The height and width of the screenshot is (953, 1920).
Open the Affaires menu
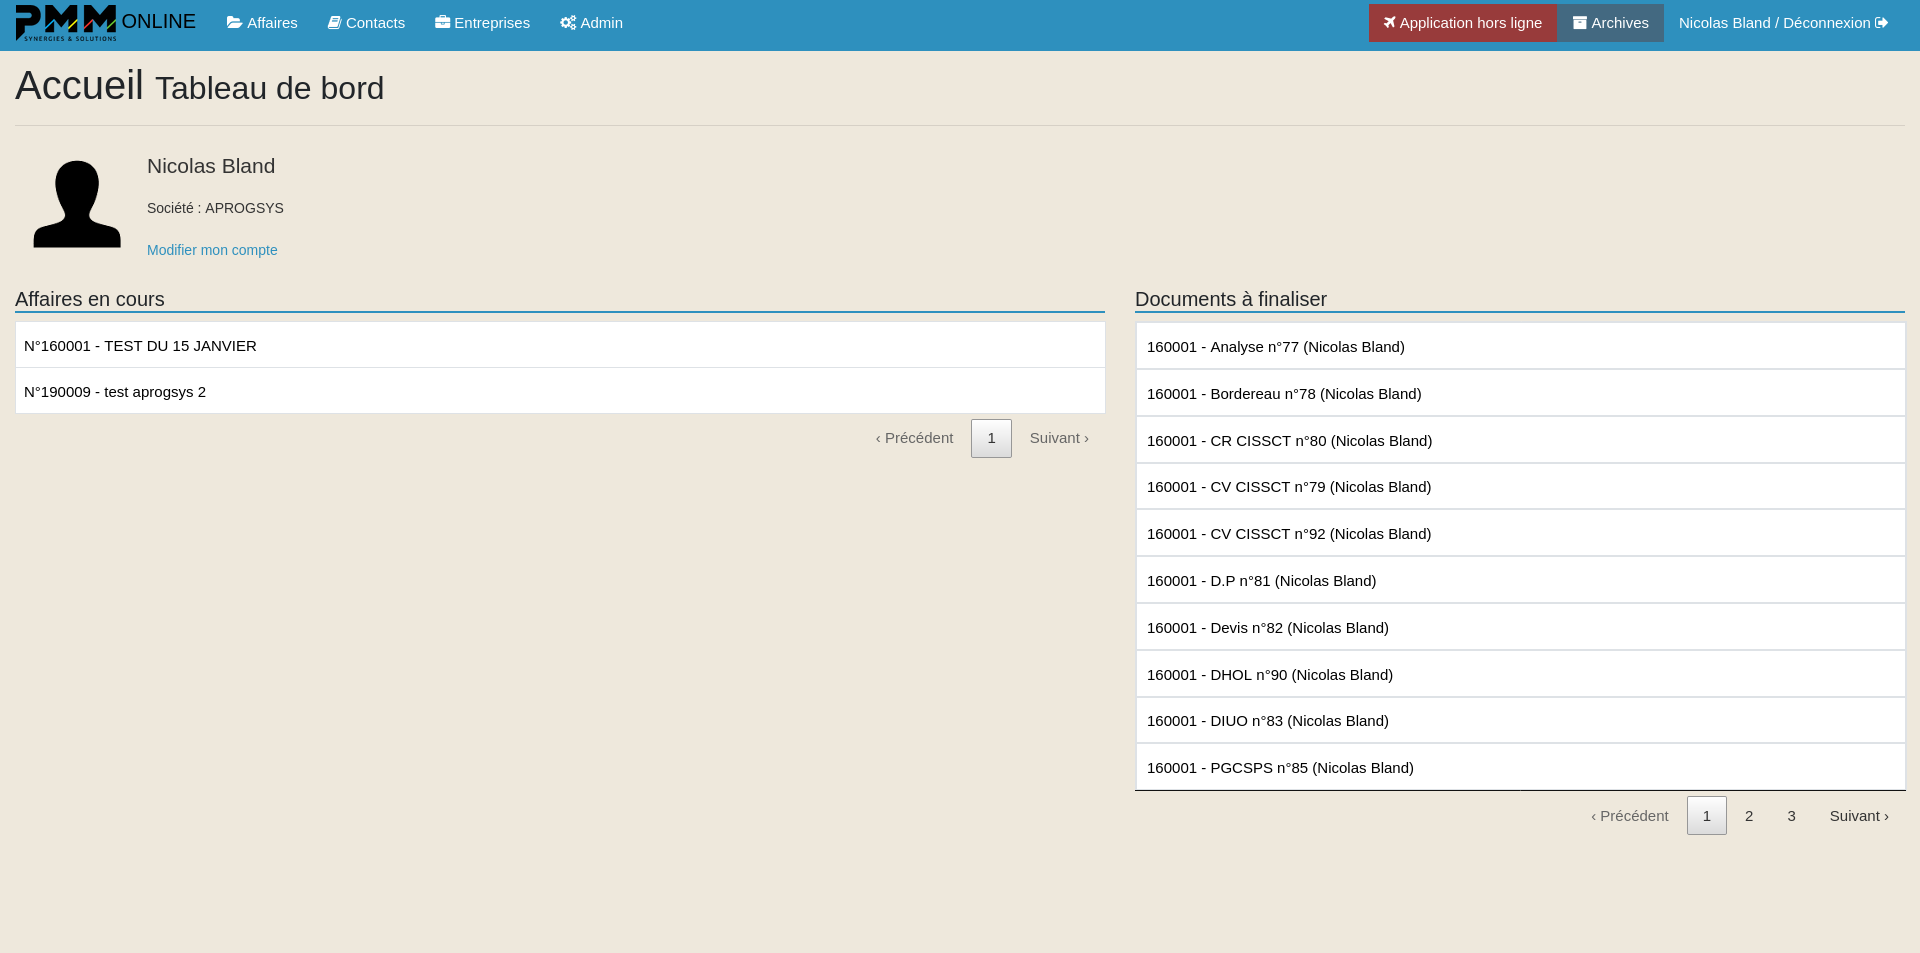click(262, 23)
